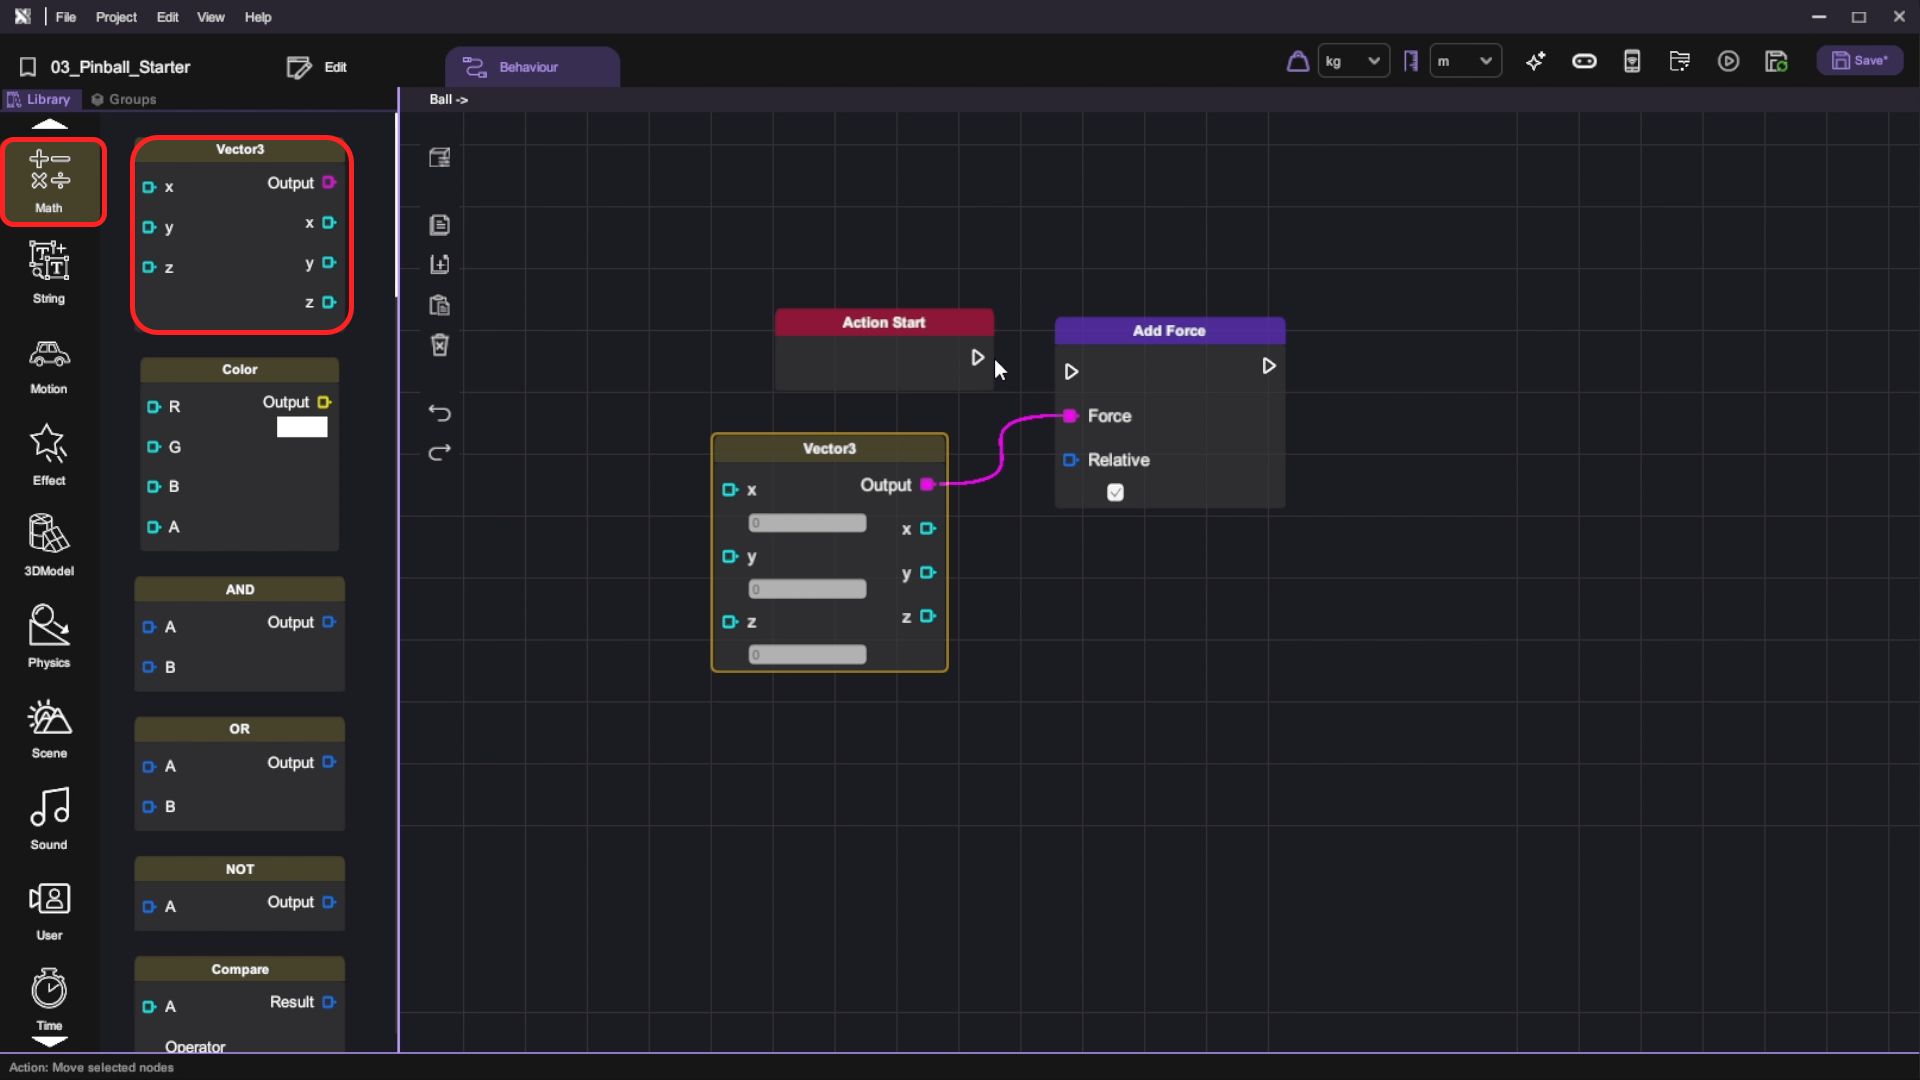
Task: Open the kg mass unit dropdown
Action: tap(1353, 62)
